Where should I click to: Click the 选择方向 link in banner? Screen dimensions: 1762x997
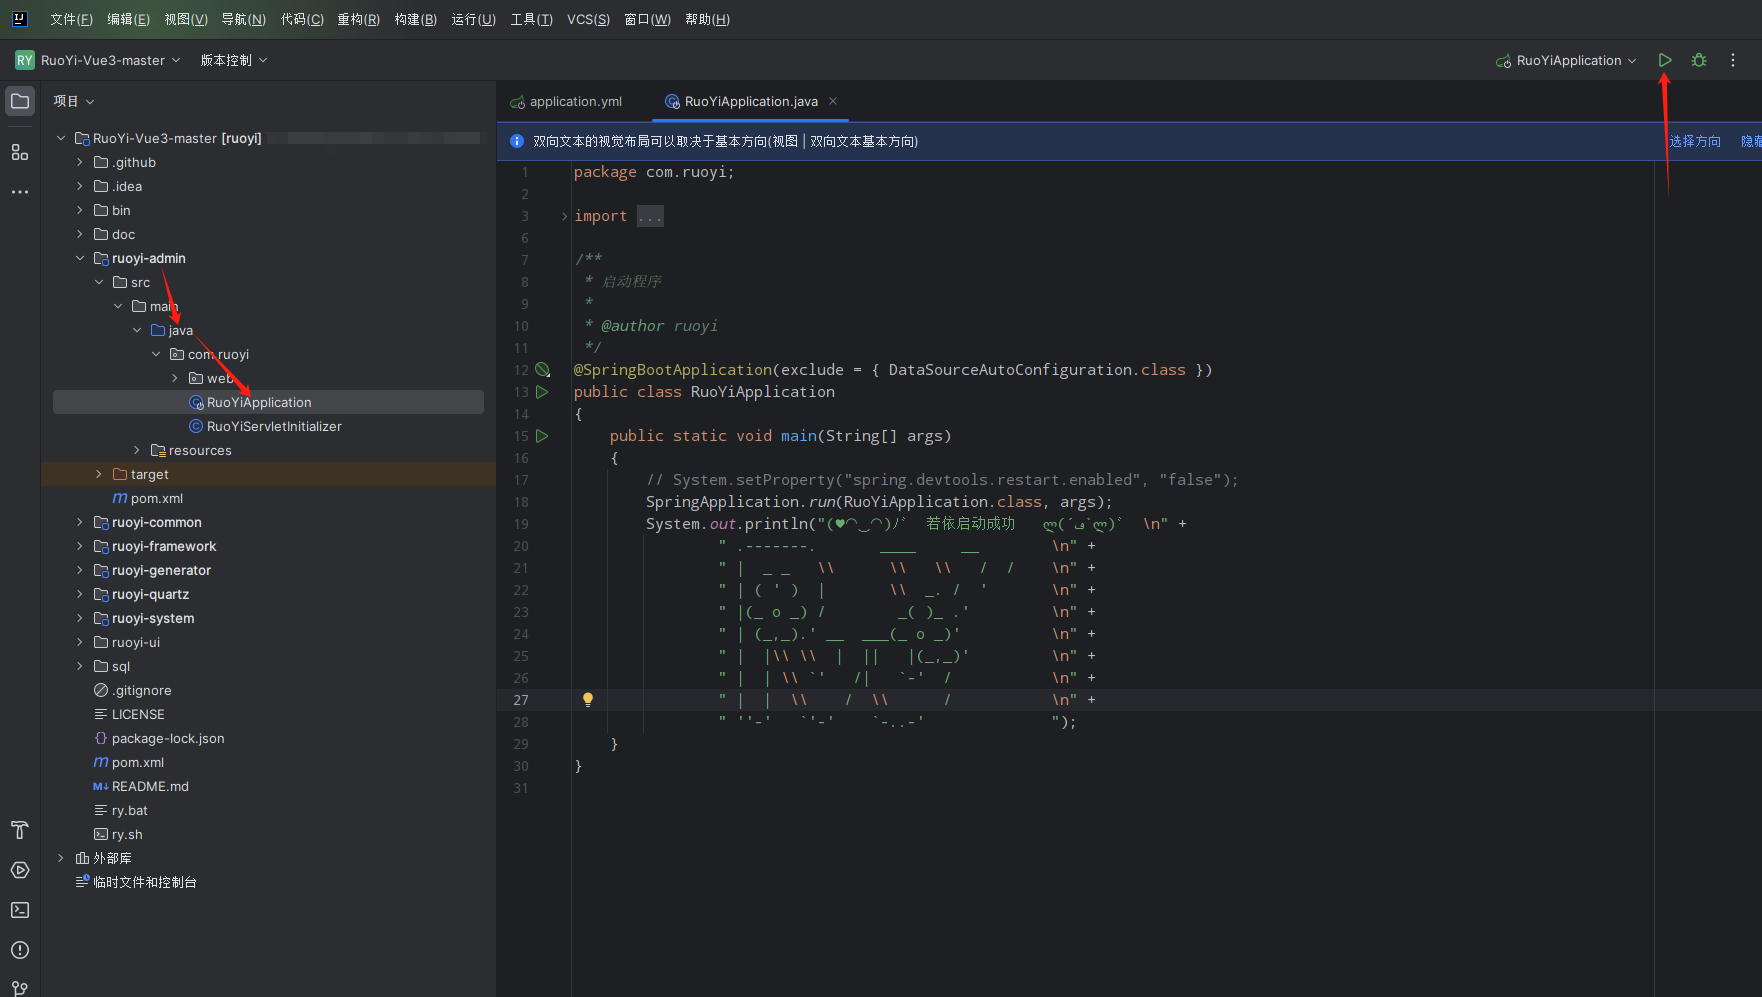click(x=1695, y=141)
